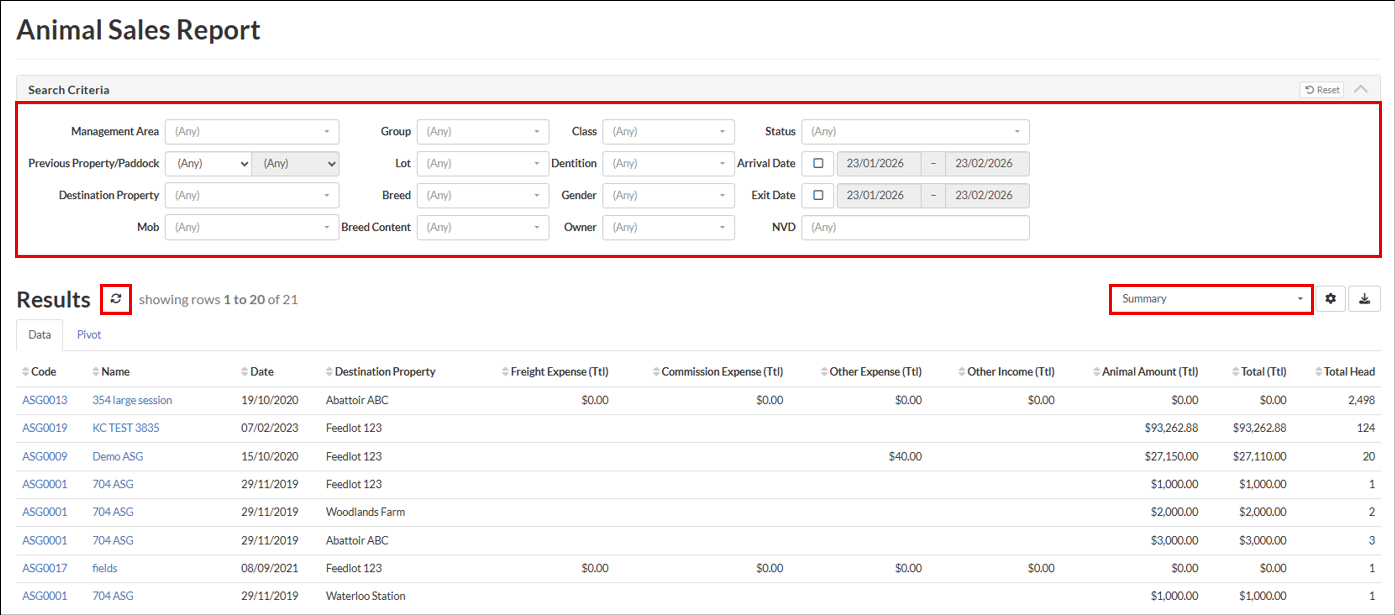The image size is (1395, 615).
Task: Open the Management Area dropdown
Action: [252, 131]
